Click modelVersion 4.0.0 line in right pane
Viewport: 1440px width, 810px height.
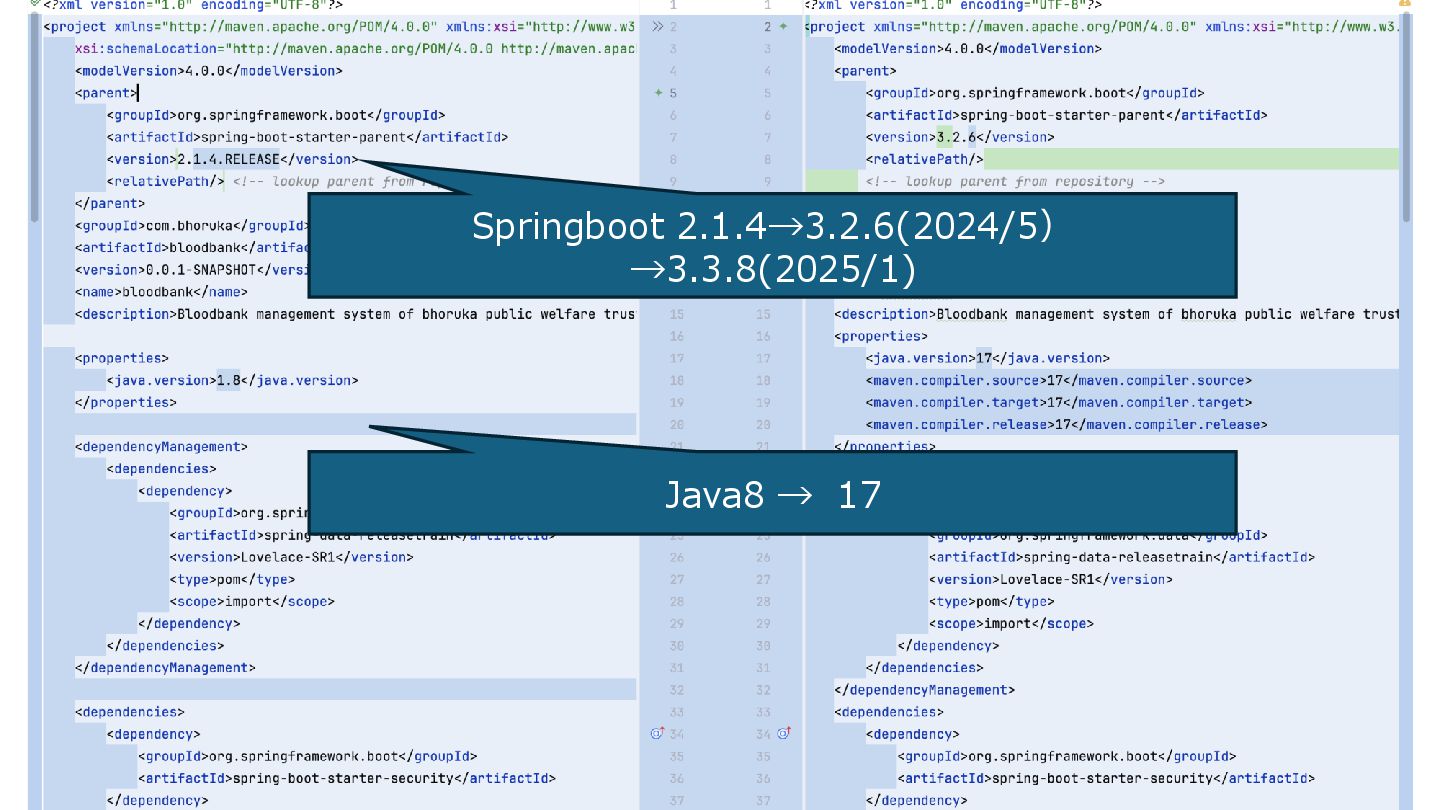click(968, 49)
